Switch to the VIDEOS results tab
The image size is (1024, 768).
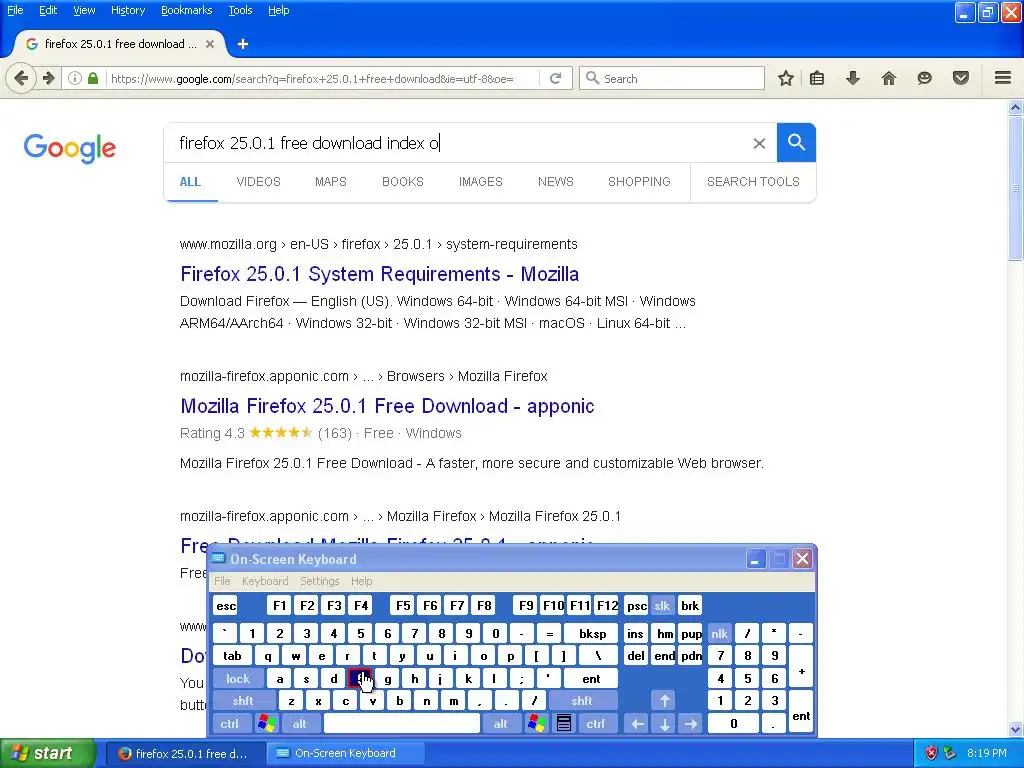(x=259, y=182)
